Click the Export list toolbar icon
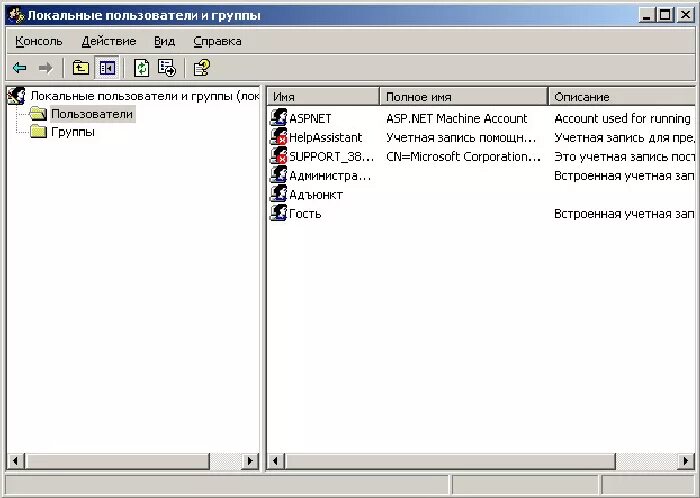The width and height of the screenshot is (700, 498). 167,68
